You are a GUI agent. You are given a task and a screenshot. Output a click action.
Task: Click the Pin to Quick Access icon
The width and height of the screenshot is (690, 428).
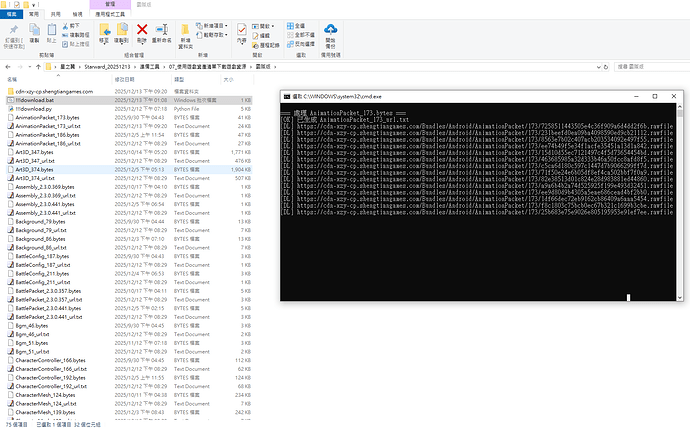pos(16,31)
